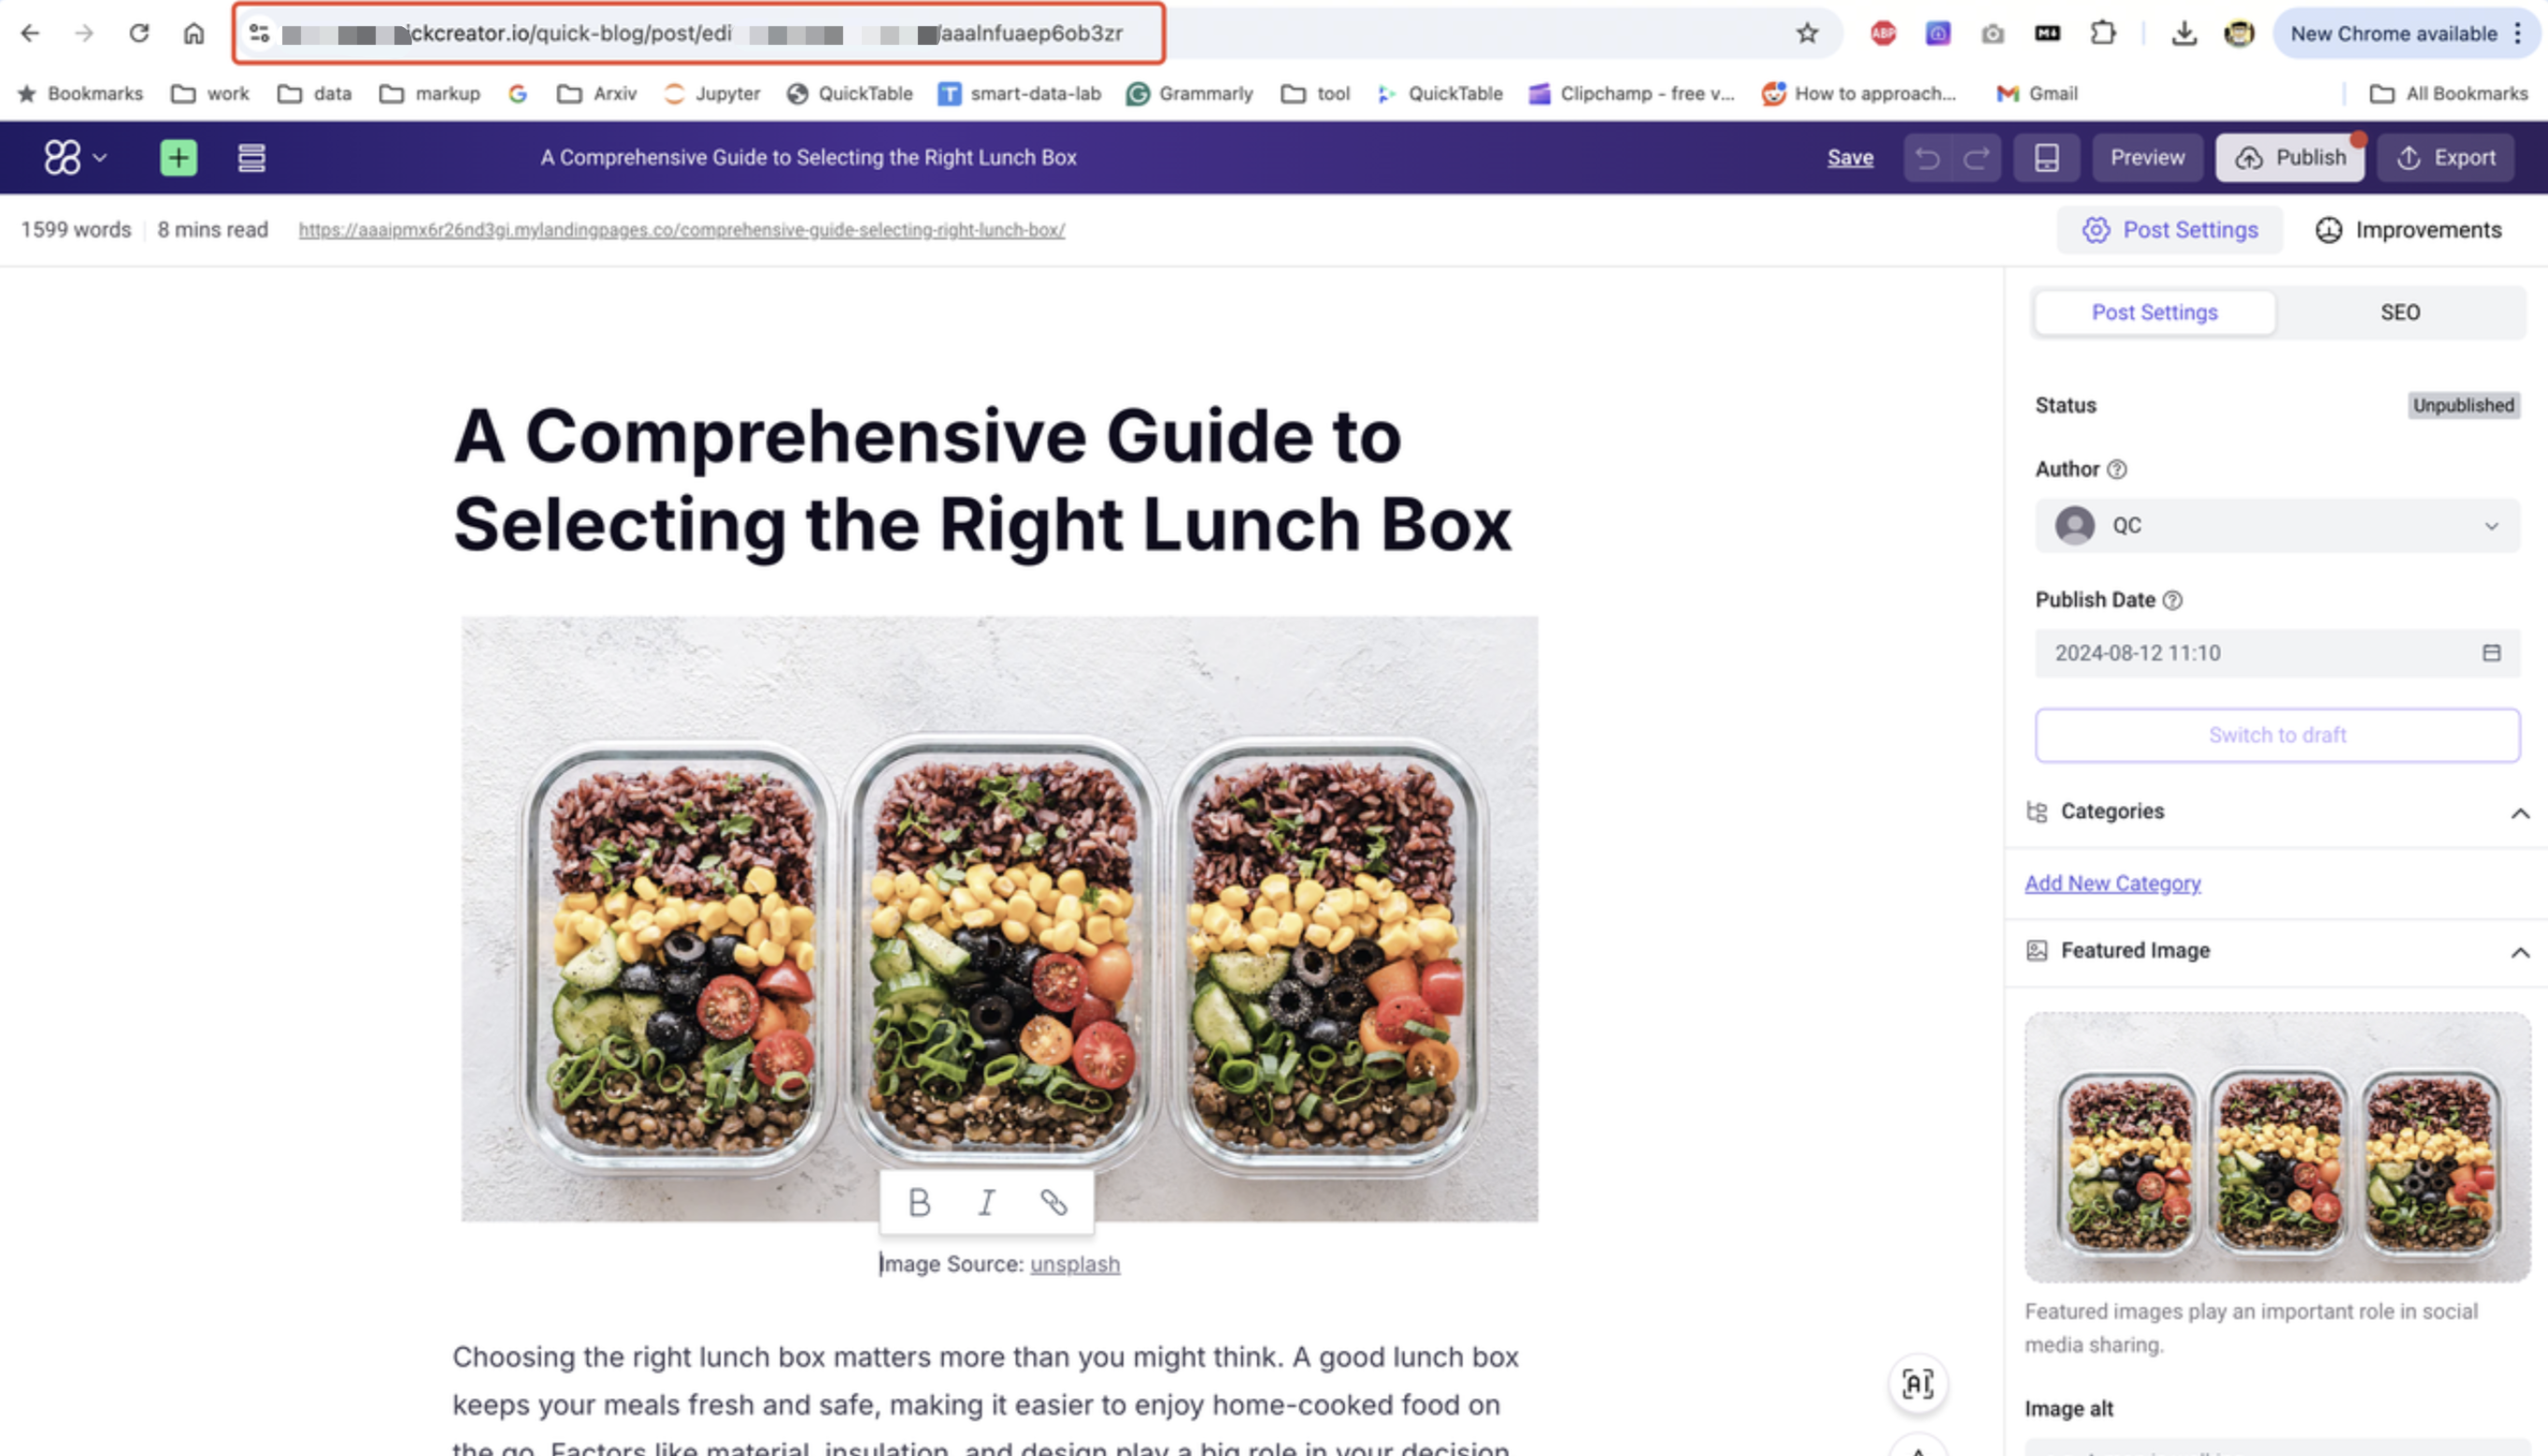The width and height of the screenshot is (2548, 1456).
Task: Toggle italic formatting on selected text
Action: coord(985,1202)
